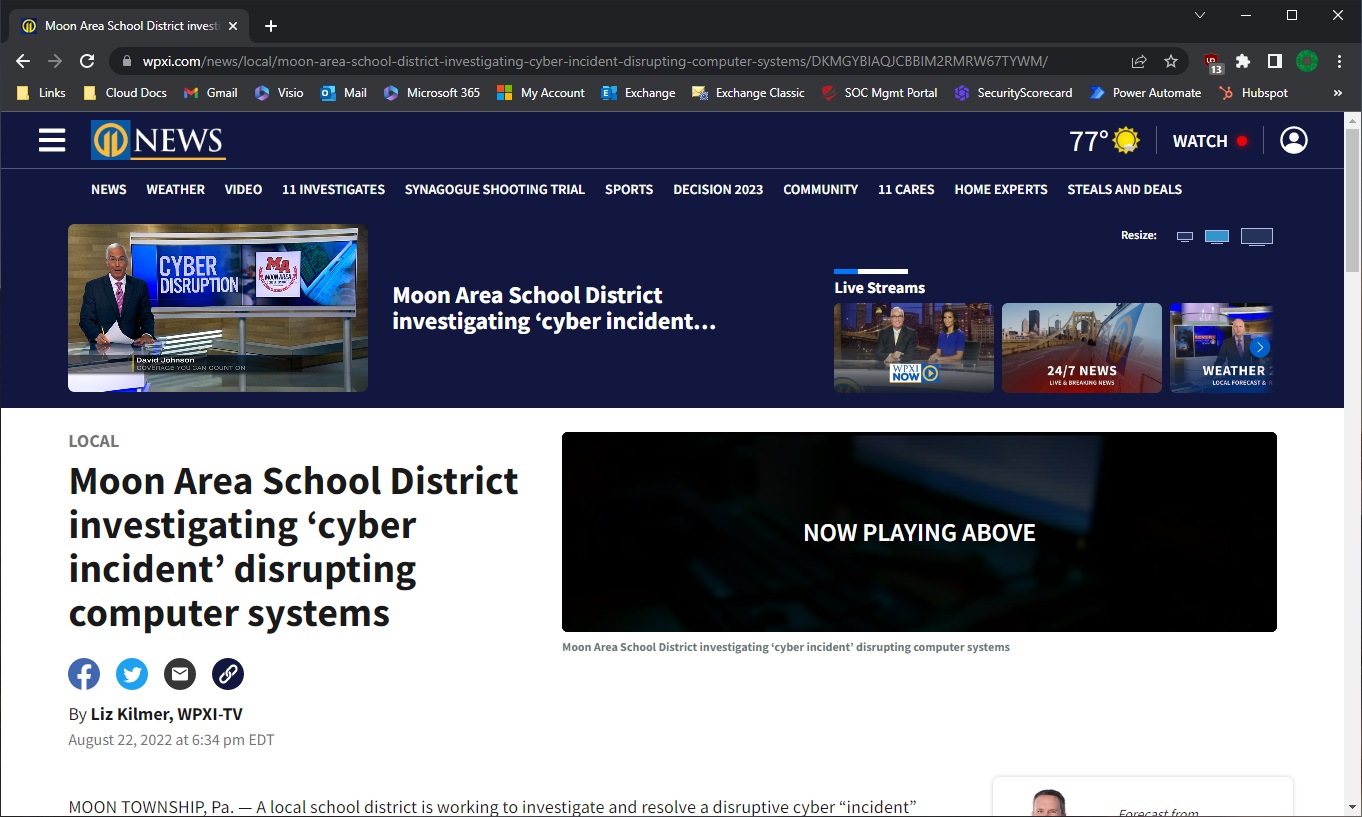The image size is (1362, 817).
Task: Open user account profile icon
Action: click(1294, 140)
